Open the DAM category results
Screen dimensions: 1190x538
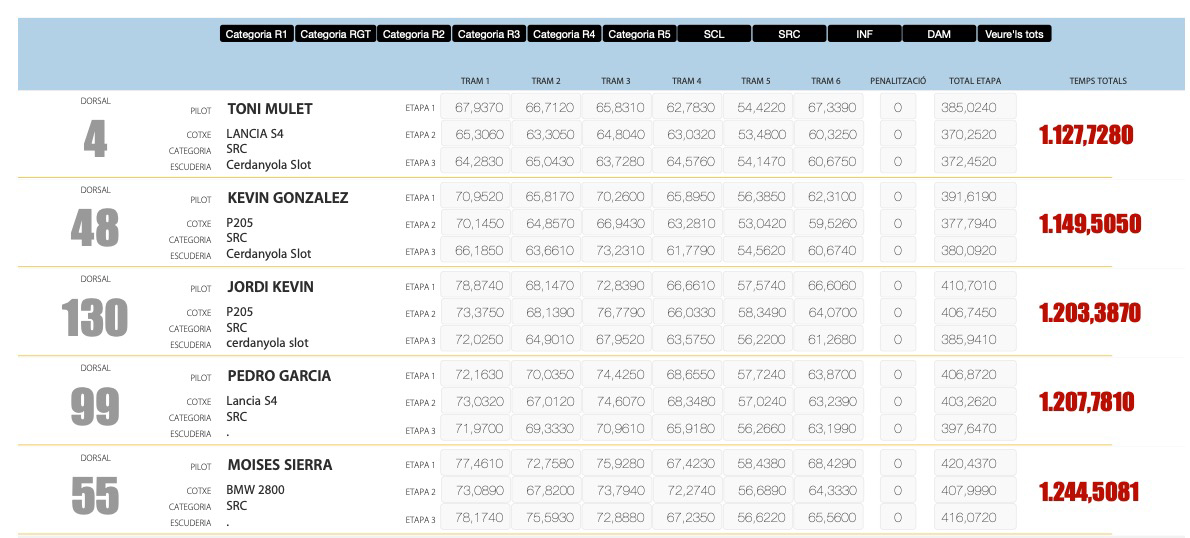click(x=939, y=34)
